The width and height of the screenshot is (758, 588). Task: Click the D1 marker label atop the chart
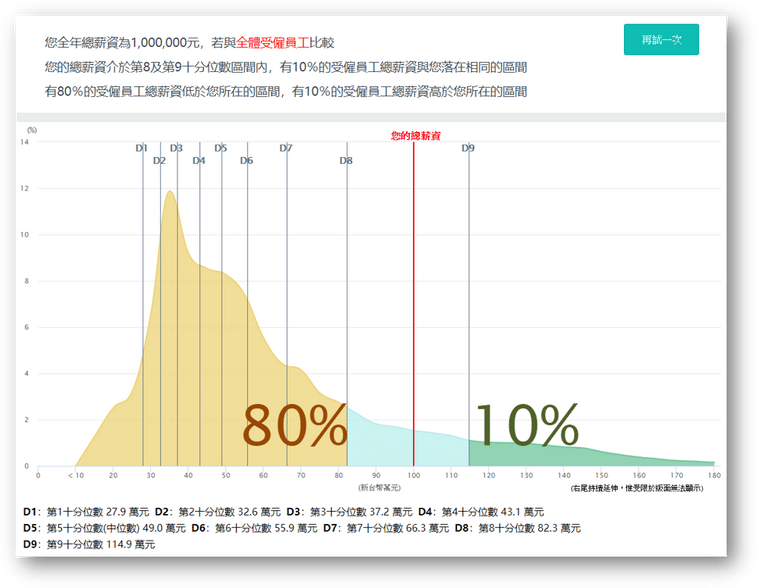tap(142, 148)
